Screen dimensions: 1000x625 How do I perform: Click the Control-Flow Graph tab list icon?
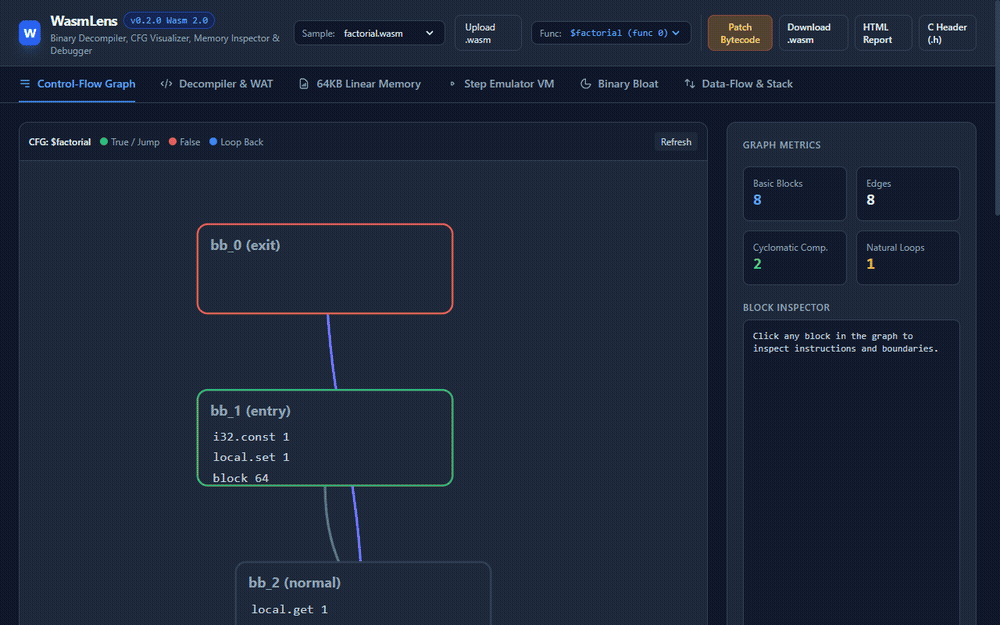point(25,84)
